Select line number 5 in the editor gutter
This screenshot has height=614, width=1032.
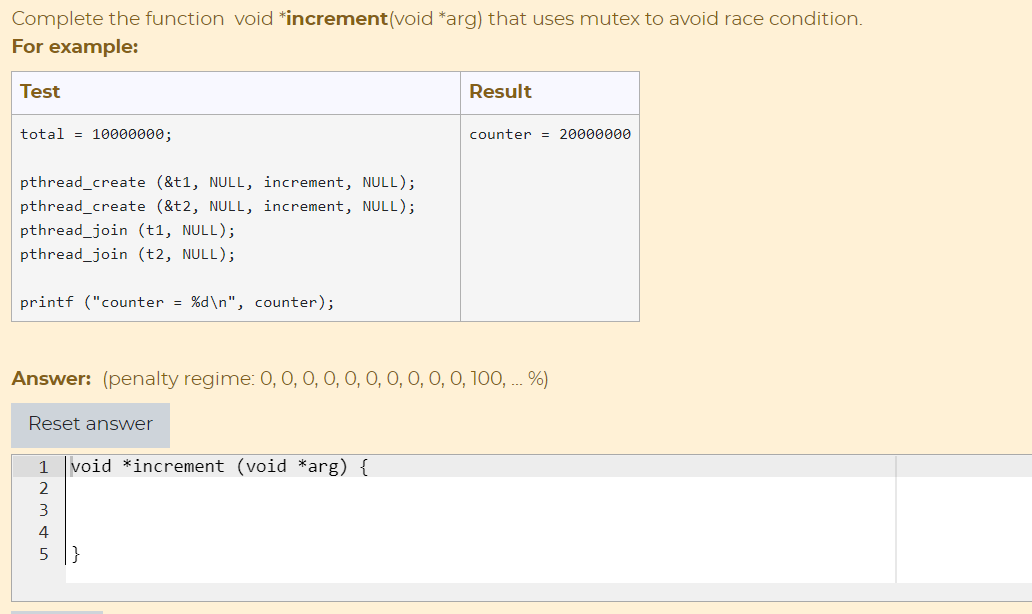(43, 554)
